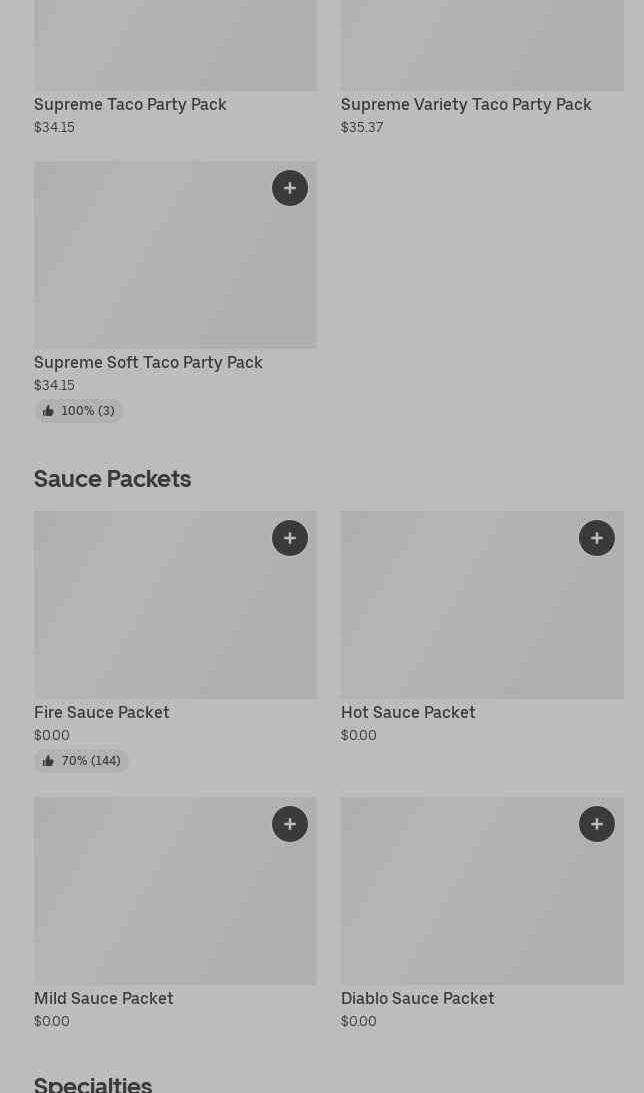Click thumbs-up icon under Fire Sauce Packet
Screen dimensions: 644x1093
(x=48, y=761)
